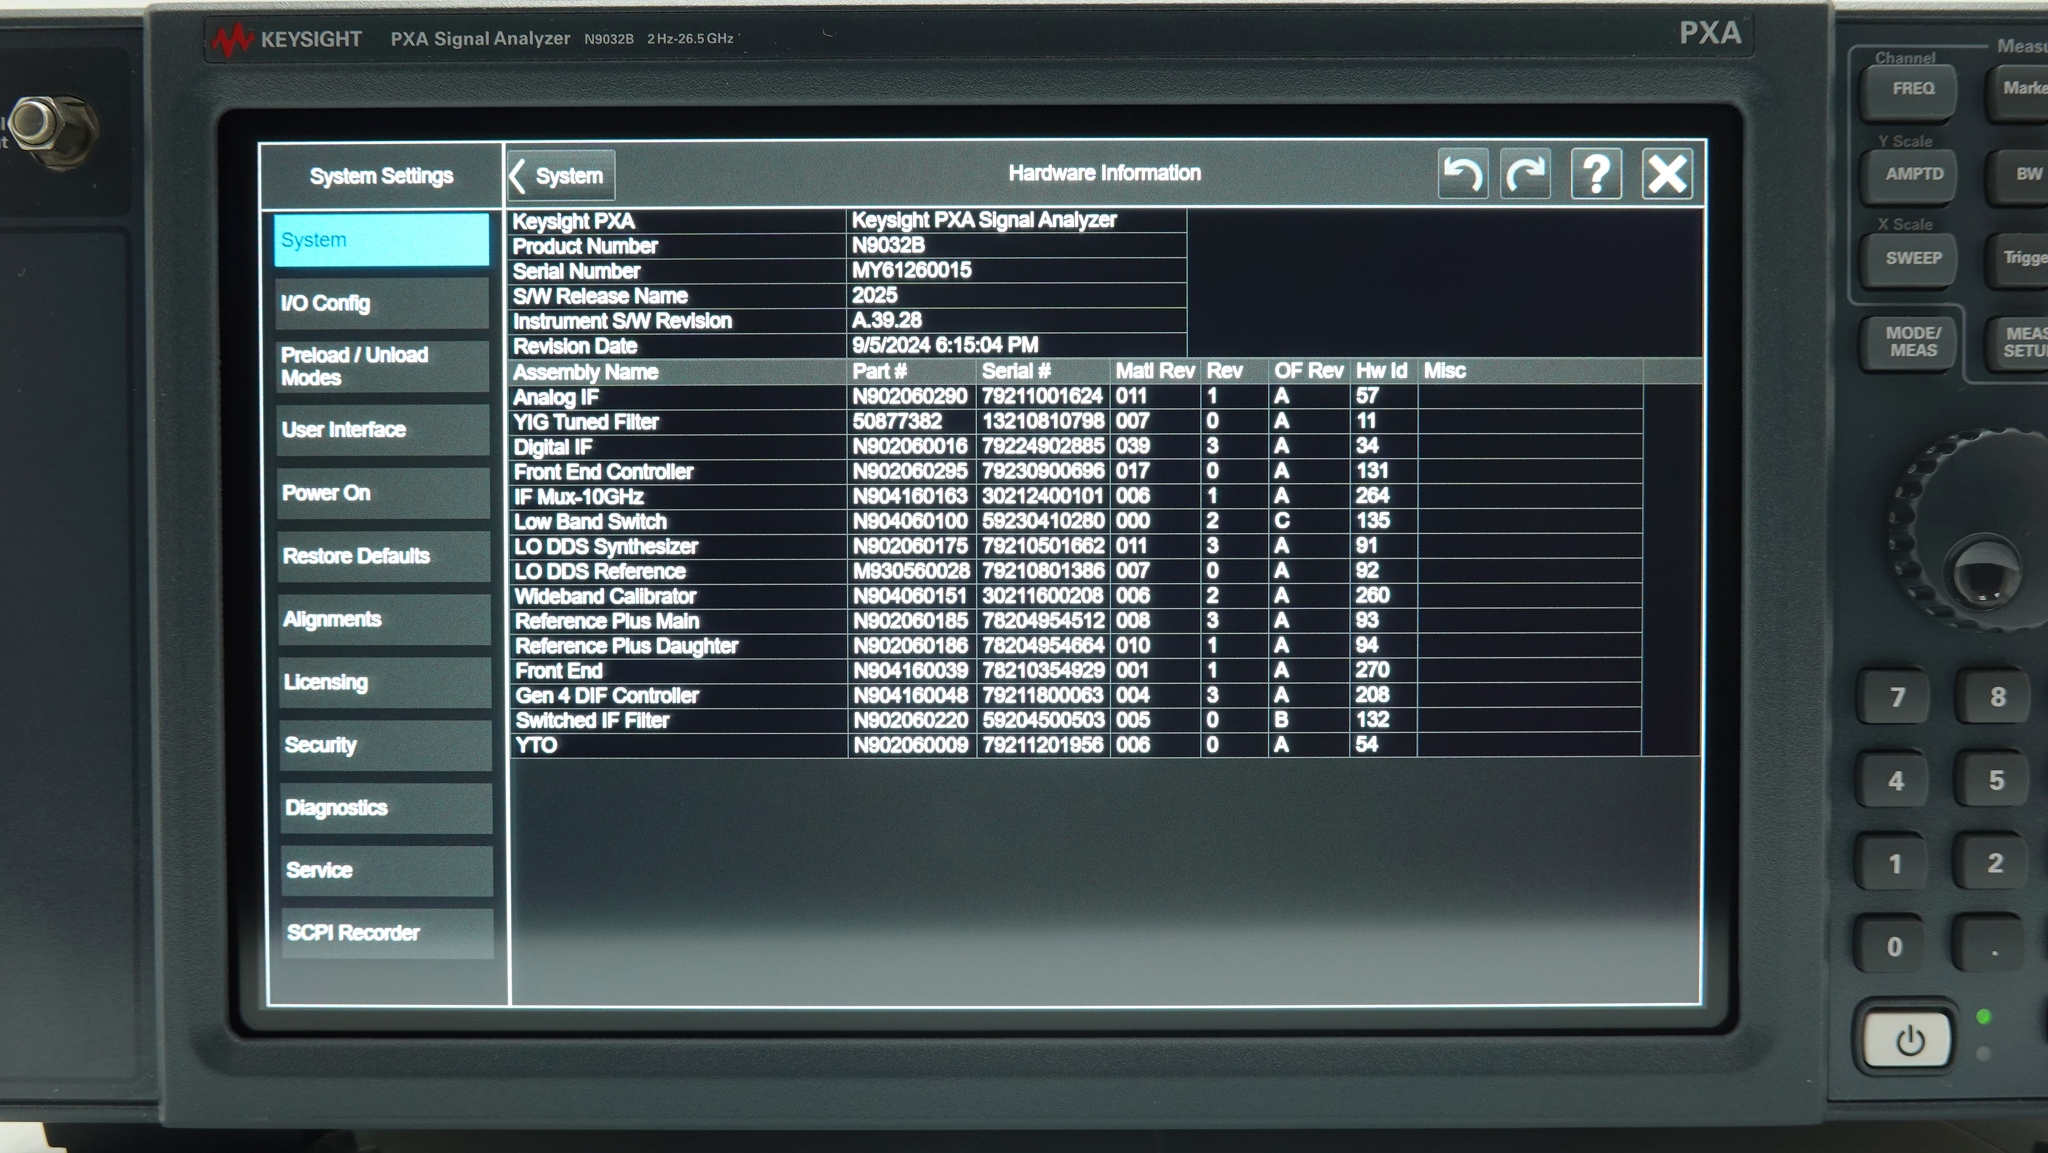The image size is (2048, 1153).
Task: Select the Low Band Switch row
Action: [1075, 522]
